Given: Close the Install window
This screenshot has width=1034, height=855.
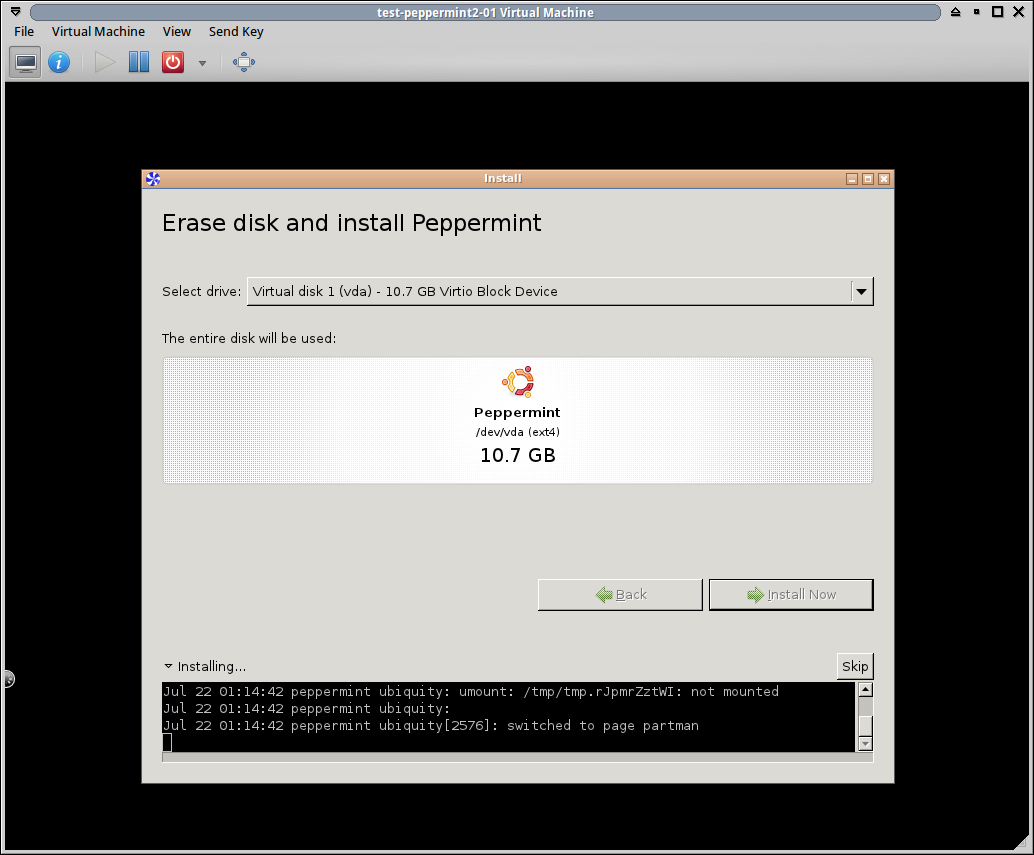Looking at the screenshot, I should [x=884, y=179].
